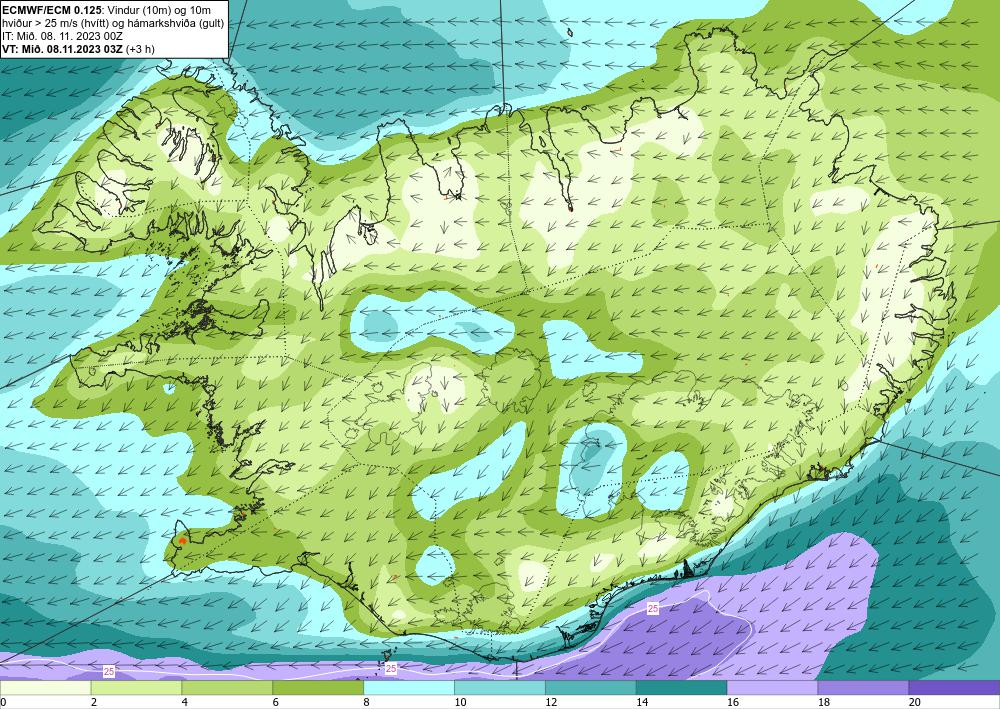Click the title line 'ECMWF/ECM 0.125: Vindur (10m) og 10m'
Screen dimensions: 1000x709
pyautogui.click(x=107, y=10)
